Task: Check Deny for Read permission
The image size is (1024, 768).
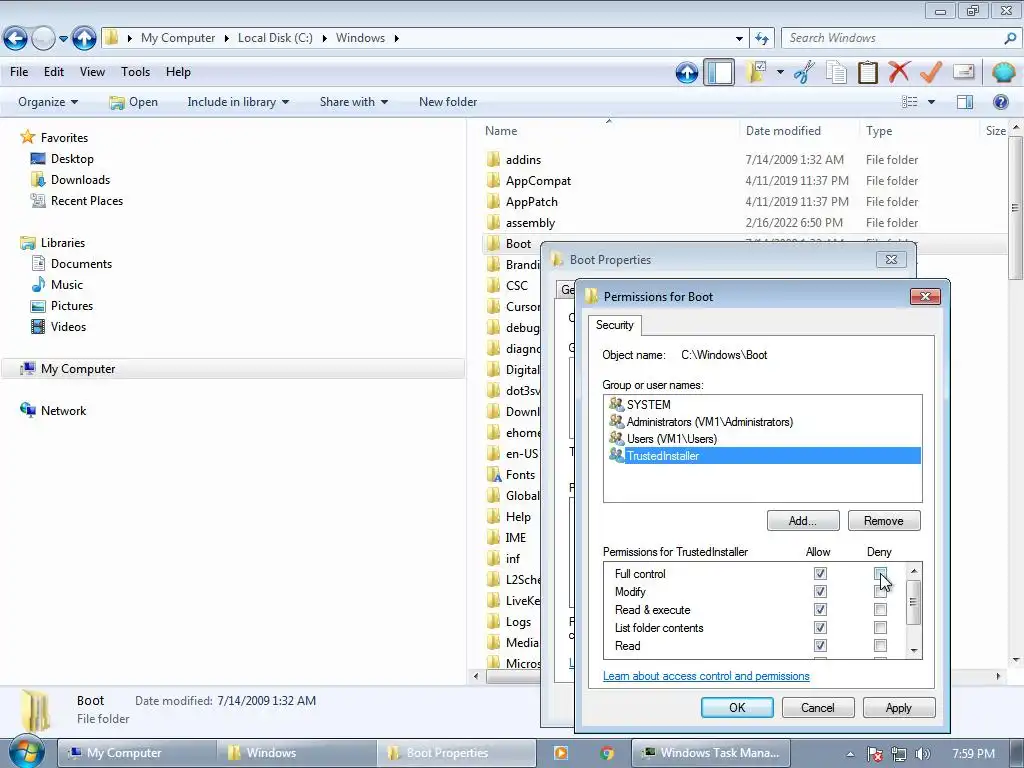Action: pos(880,645)
